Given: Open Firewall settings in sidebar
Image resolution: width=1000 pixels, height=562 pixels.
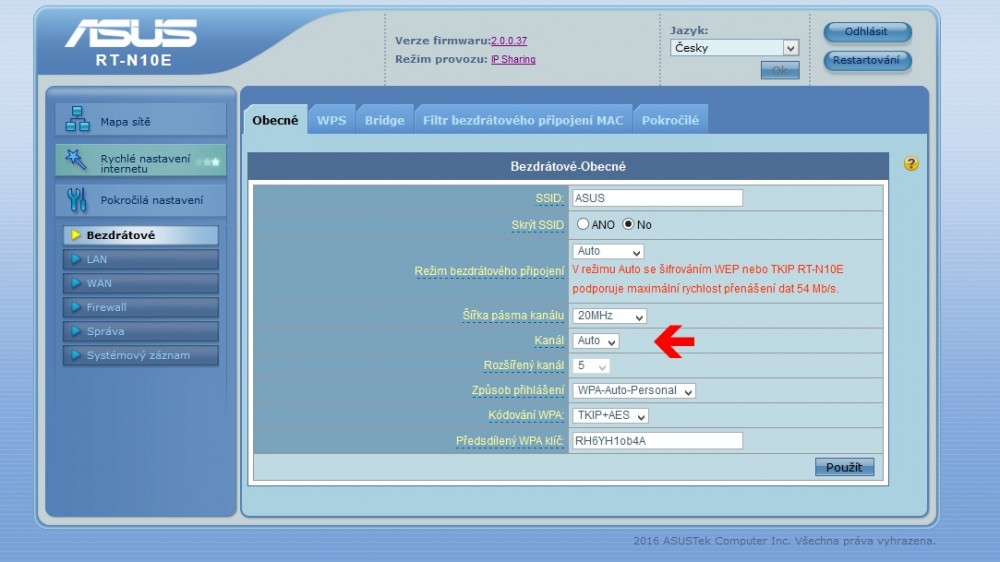Looking at the screenshot, I should (x=140, y=307).
